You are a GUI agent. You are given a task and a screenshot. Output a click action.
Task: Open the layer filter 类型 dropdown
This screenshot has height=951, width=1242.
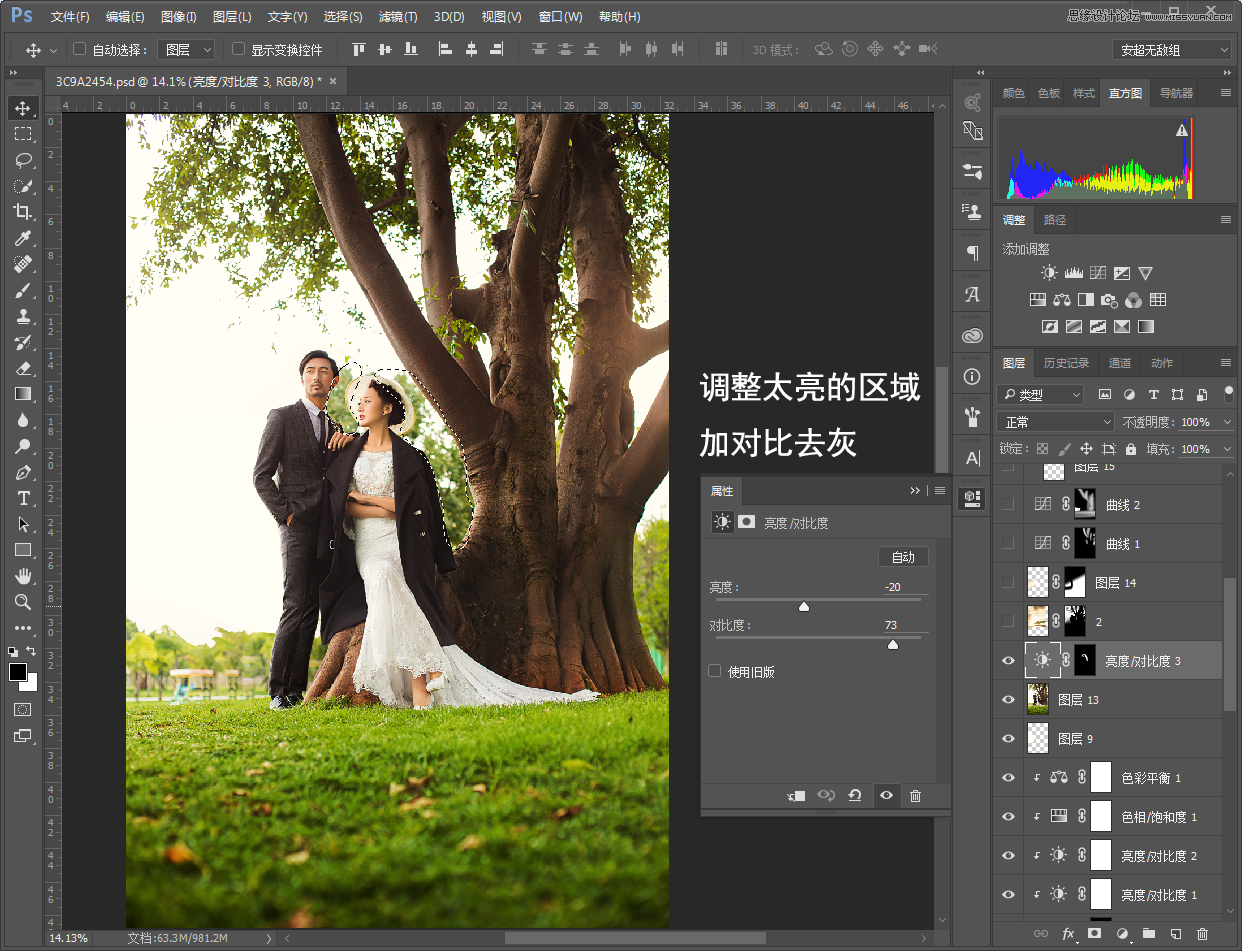(1040, 394)
